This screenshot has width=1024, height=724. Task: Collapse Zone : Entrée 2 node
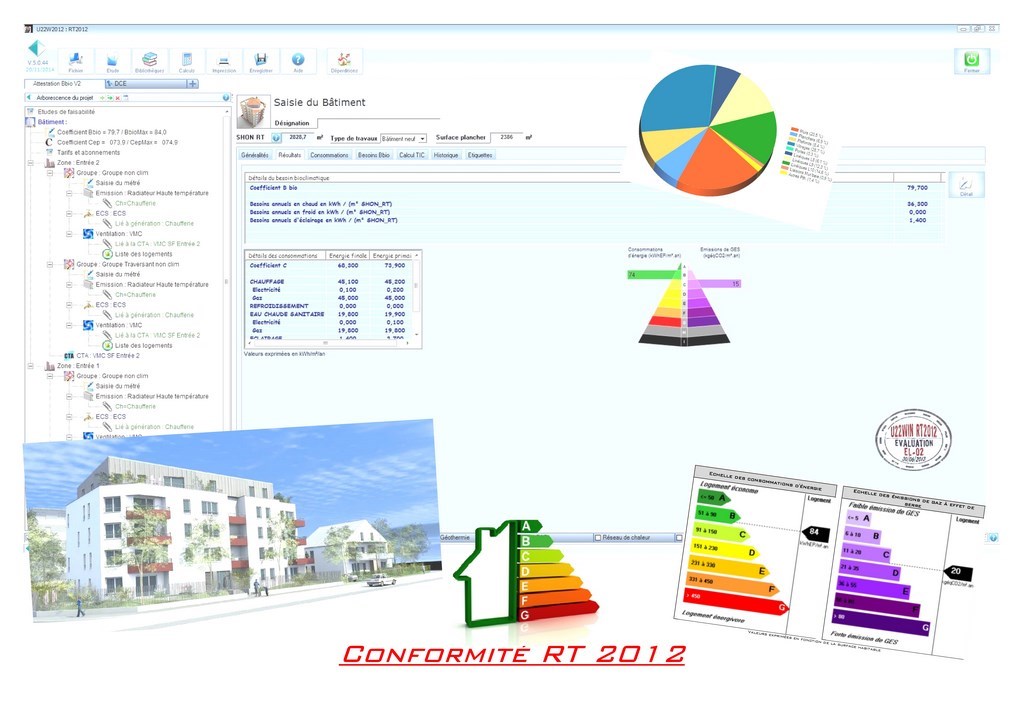[x=30, y=163]
